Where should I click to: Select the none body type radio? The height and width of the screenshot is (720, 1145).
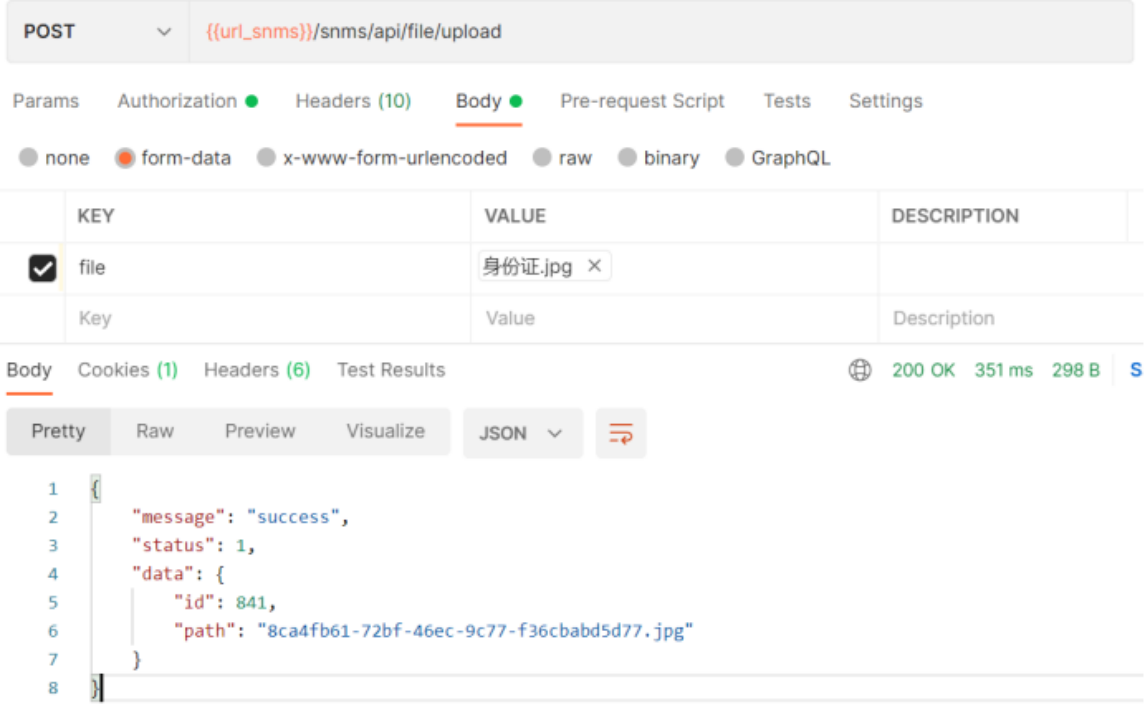tap(28, 158)
